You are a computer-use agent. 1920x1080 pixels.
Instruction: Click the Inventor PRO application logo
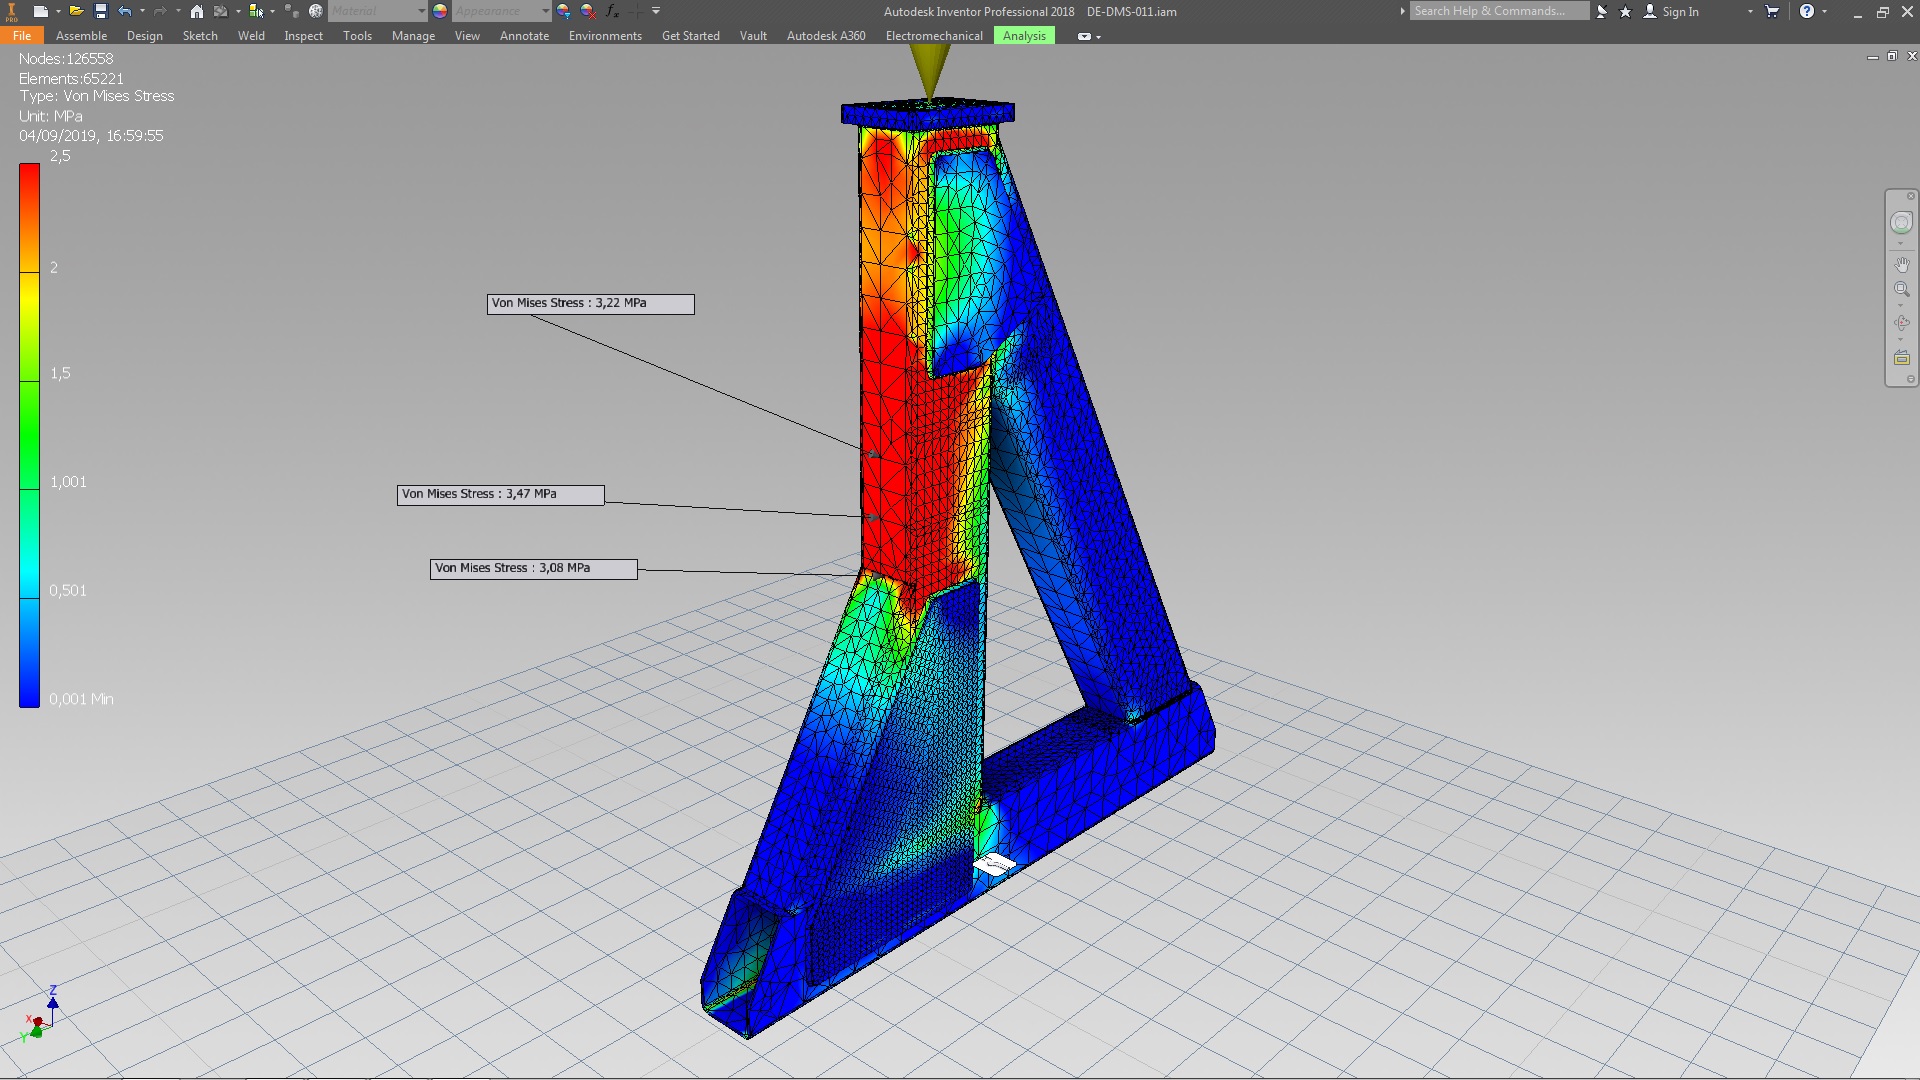click(x=12, y=12)
